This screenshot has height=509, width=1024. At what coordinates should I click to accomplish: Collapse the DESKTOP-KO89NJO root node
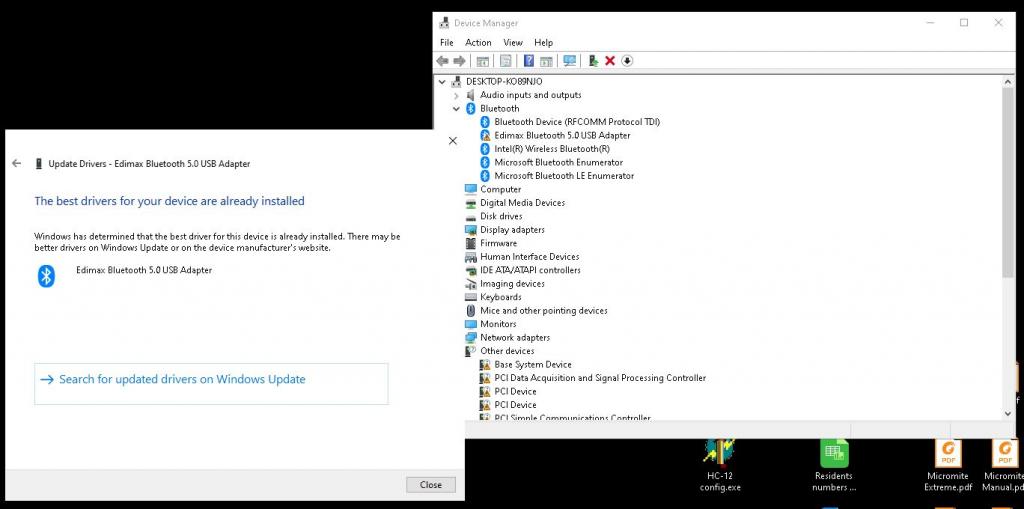[x=443, y=81]
